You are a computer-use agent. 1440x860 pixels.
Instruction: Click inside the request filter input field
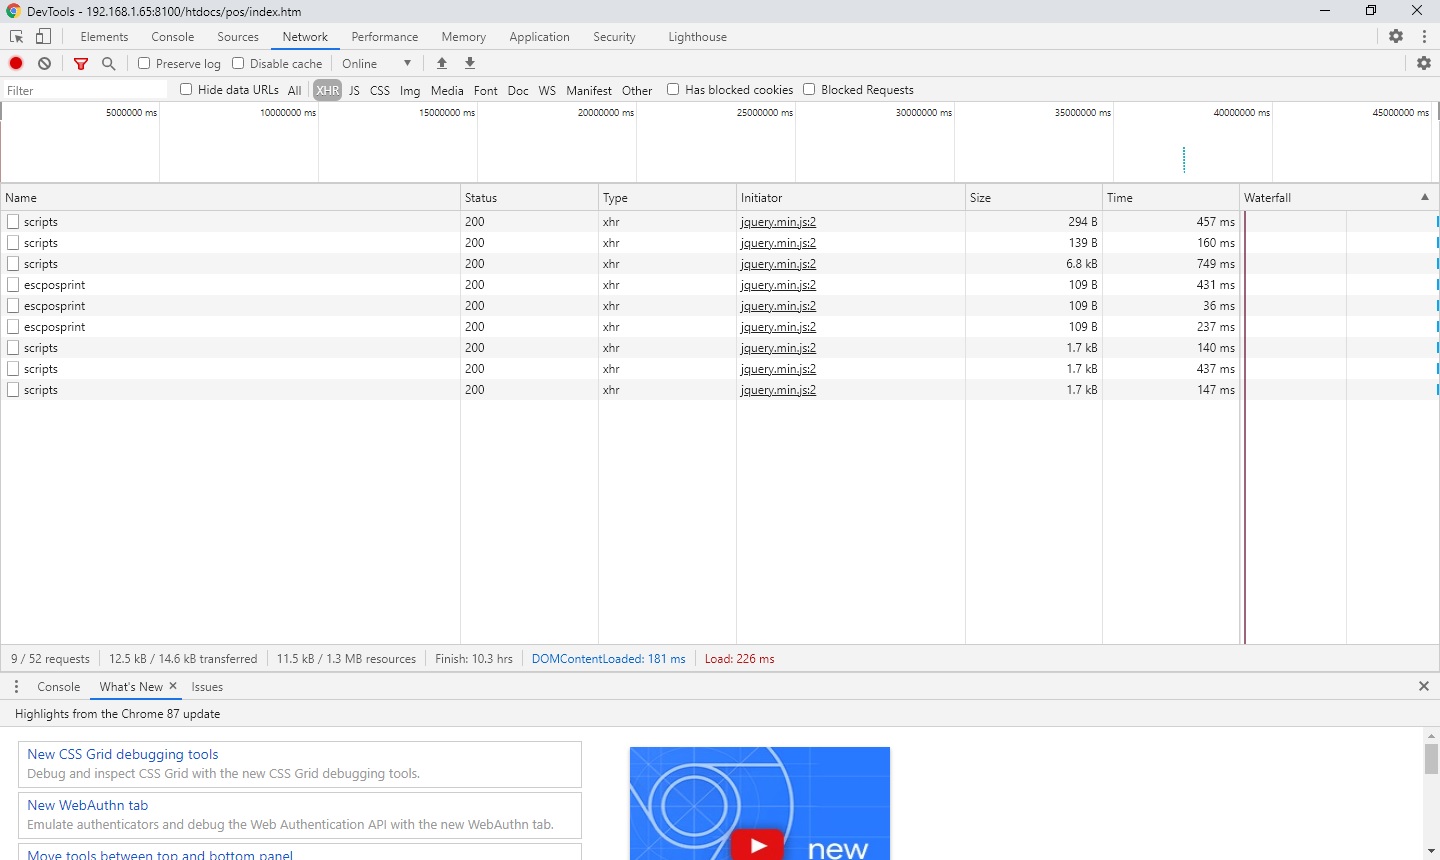pos(80,90)
